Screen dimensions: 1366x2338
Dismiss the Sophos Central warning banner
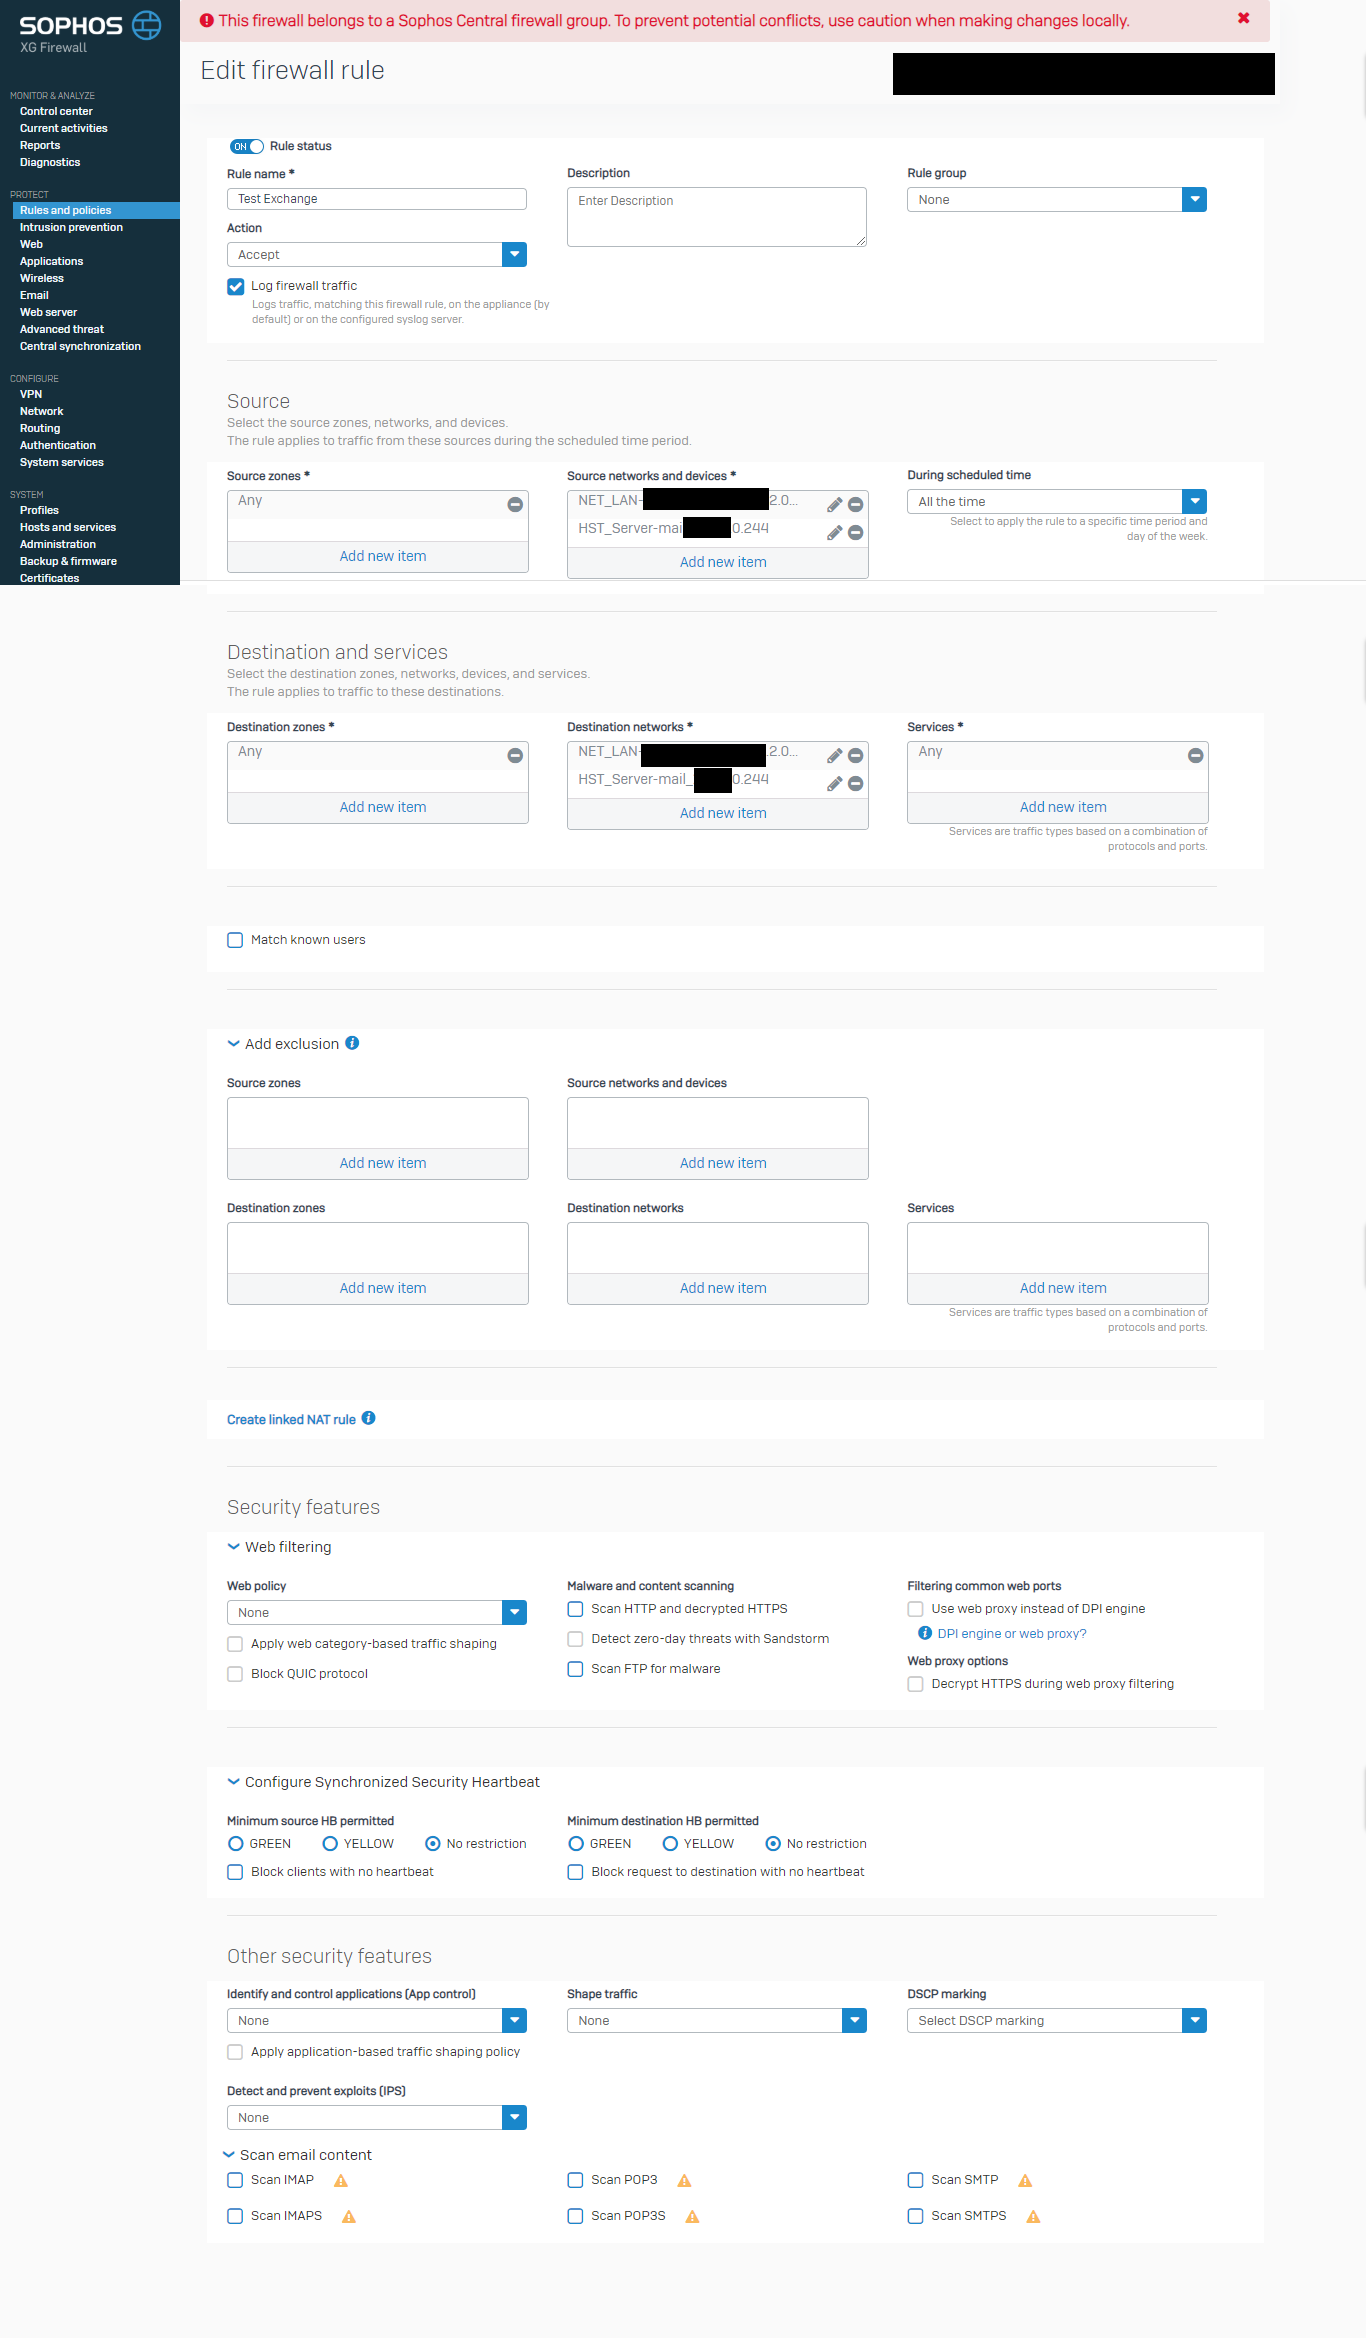[1244, 18]
